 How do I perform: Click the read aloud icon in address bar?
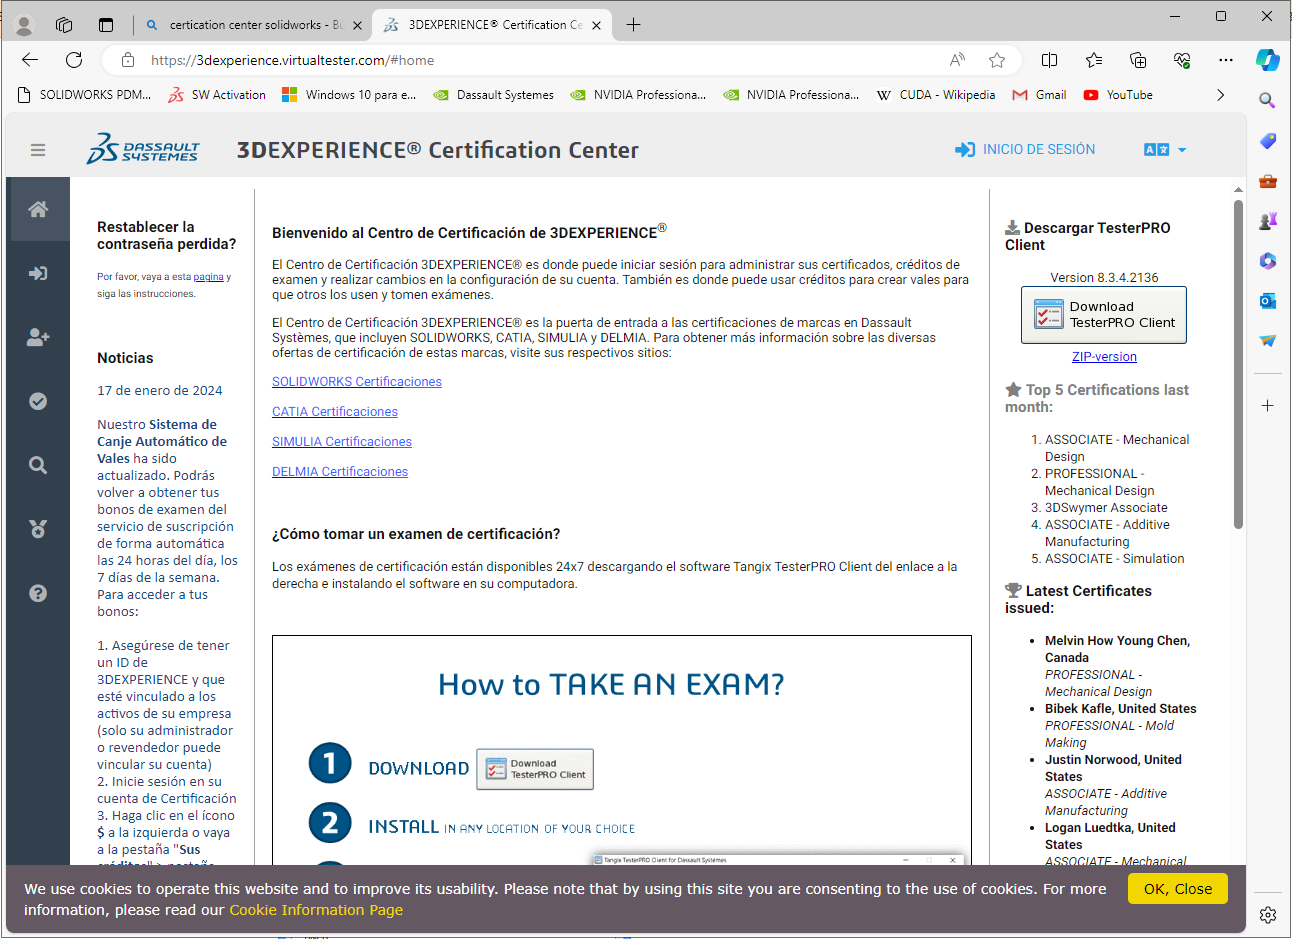click(957, 60)
